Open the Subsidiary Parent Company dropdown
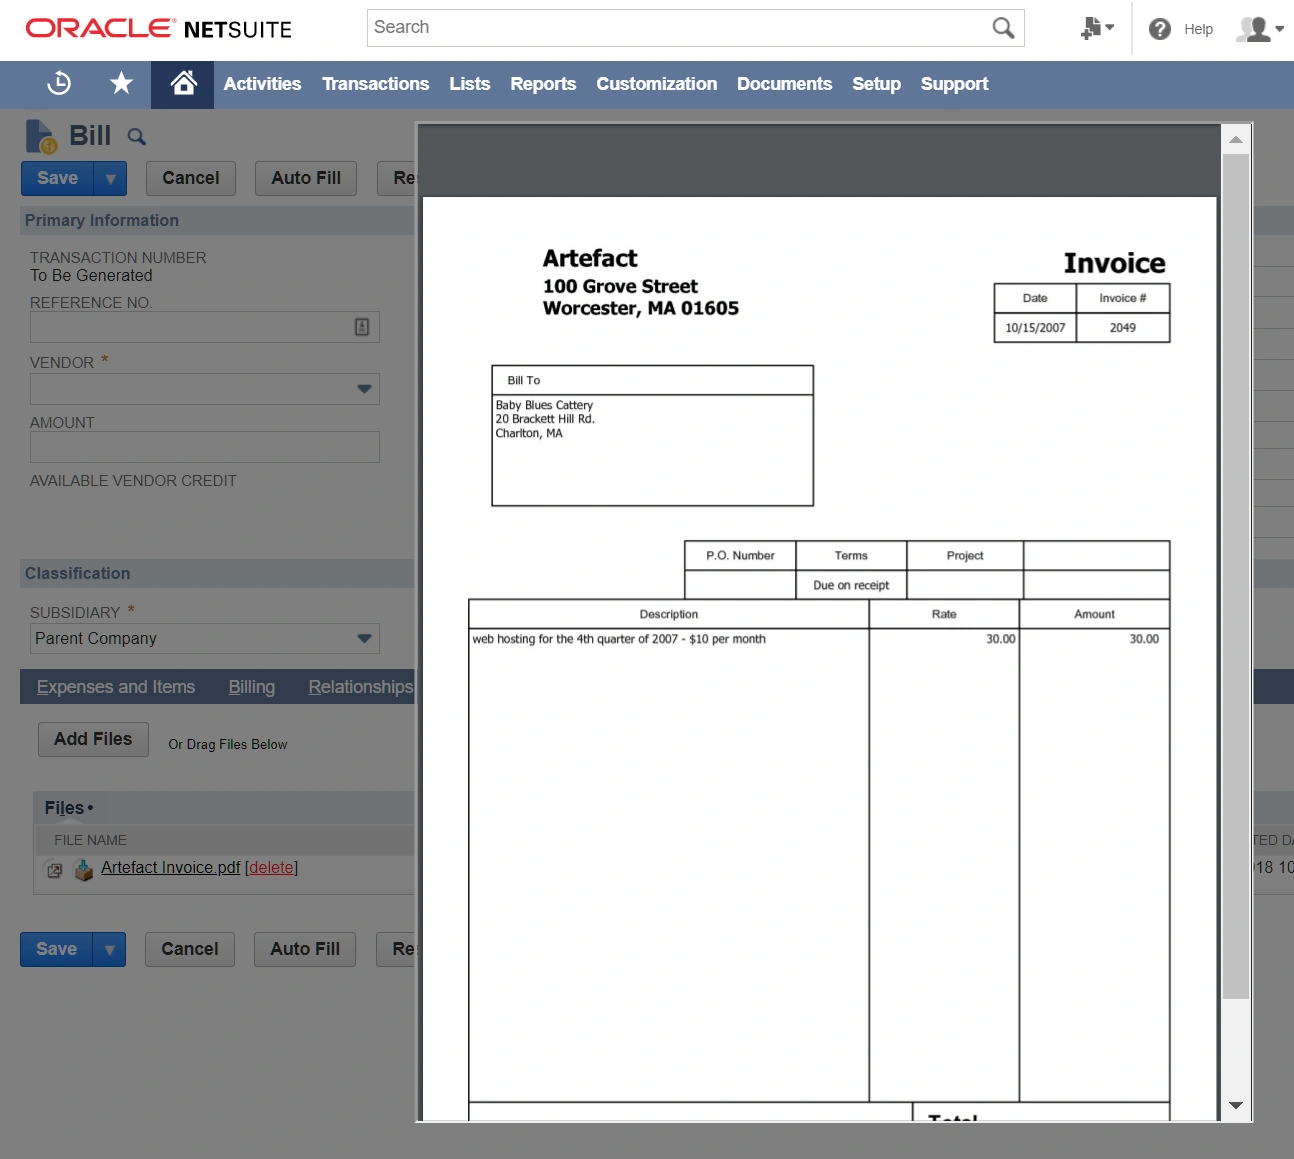The height and width of the screenshot is (1159, 1294). (364, 638)
